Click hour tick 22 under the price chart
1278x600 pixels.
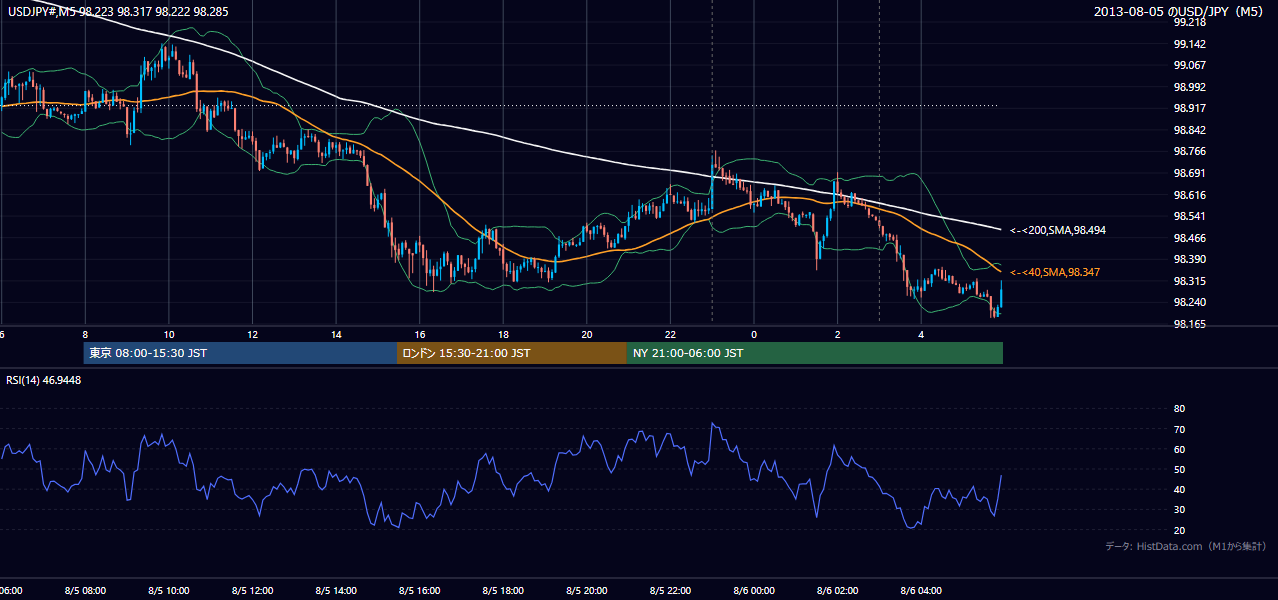click(x=670, y=335)
